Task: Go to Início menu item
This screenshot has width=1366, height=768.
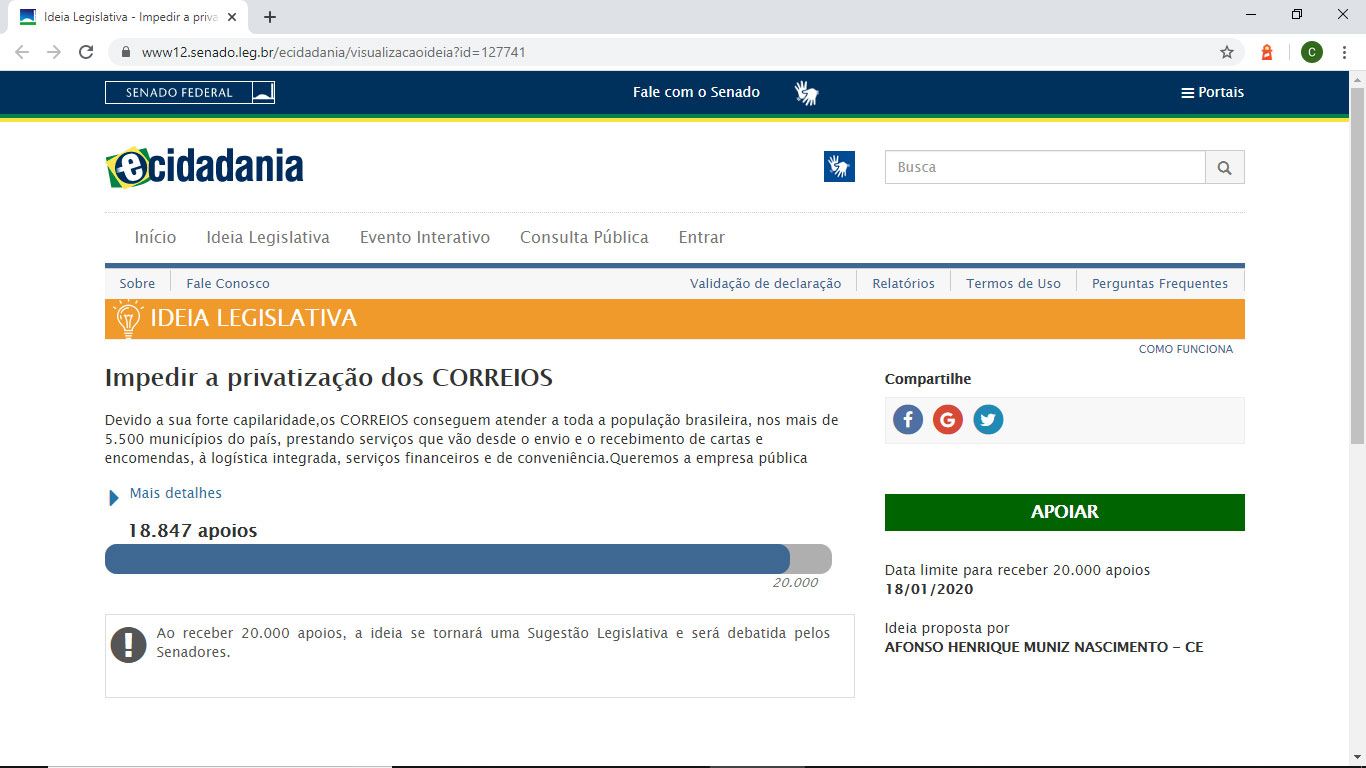Action: [155, 238]
